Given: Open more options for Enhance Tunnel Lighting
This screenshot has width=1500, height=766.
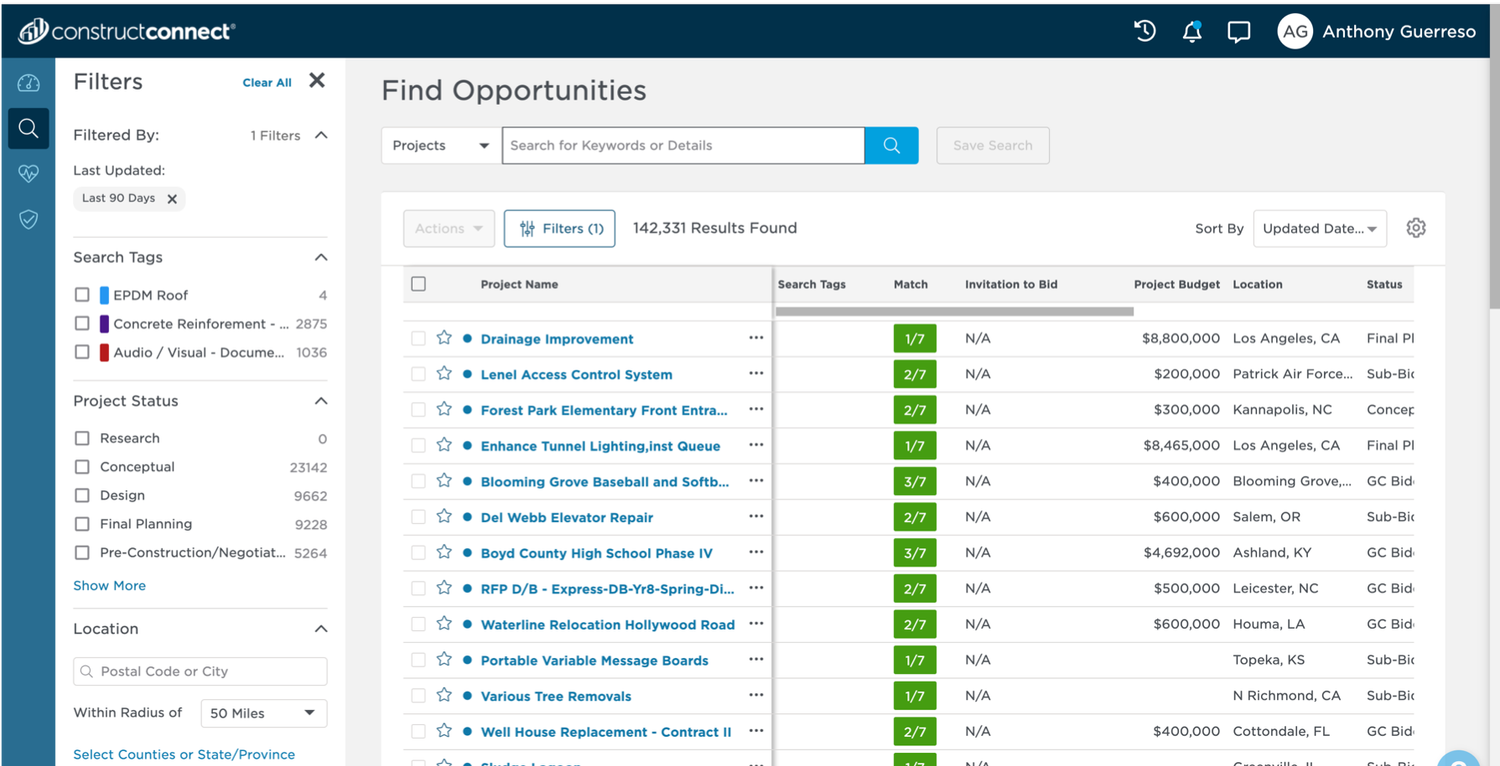Looking at the screenshot, I should click(756, 445).
